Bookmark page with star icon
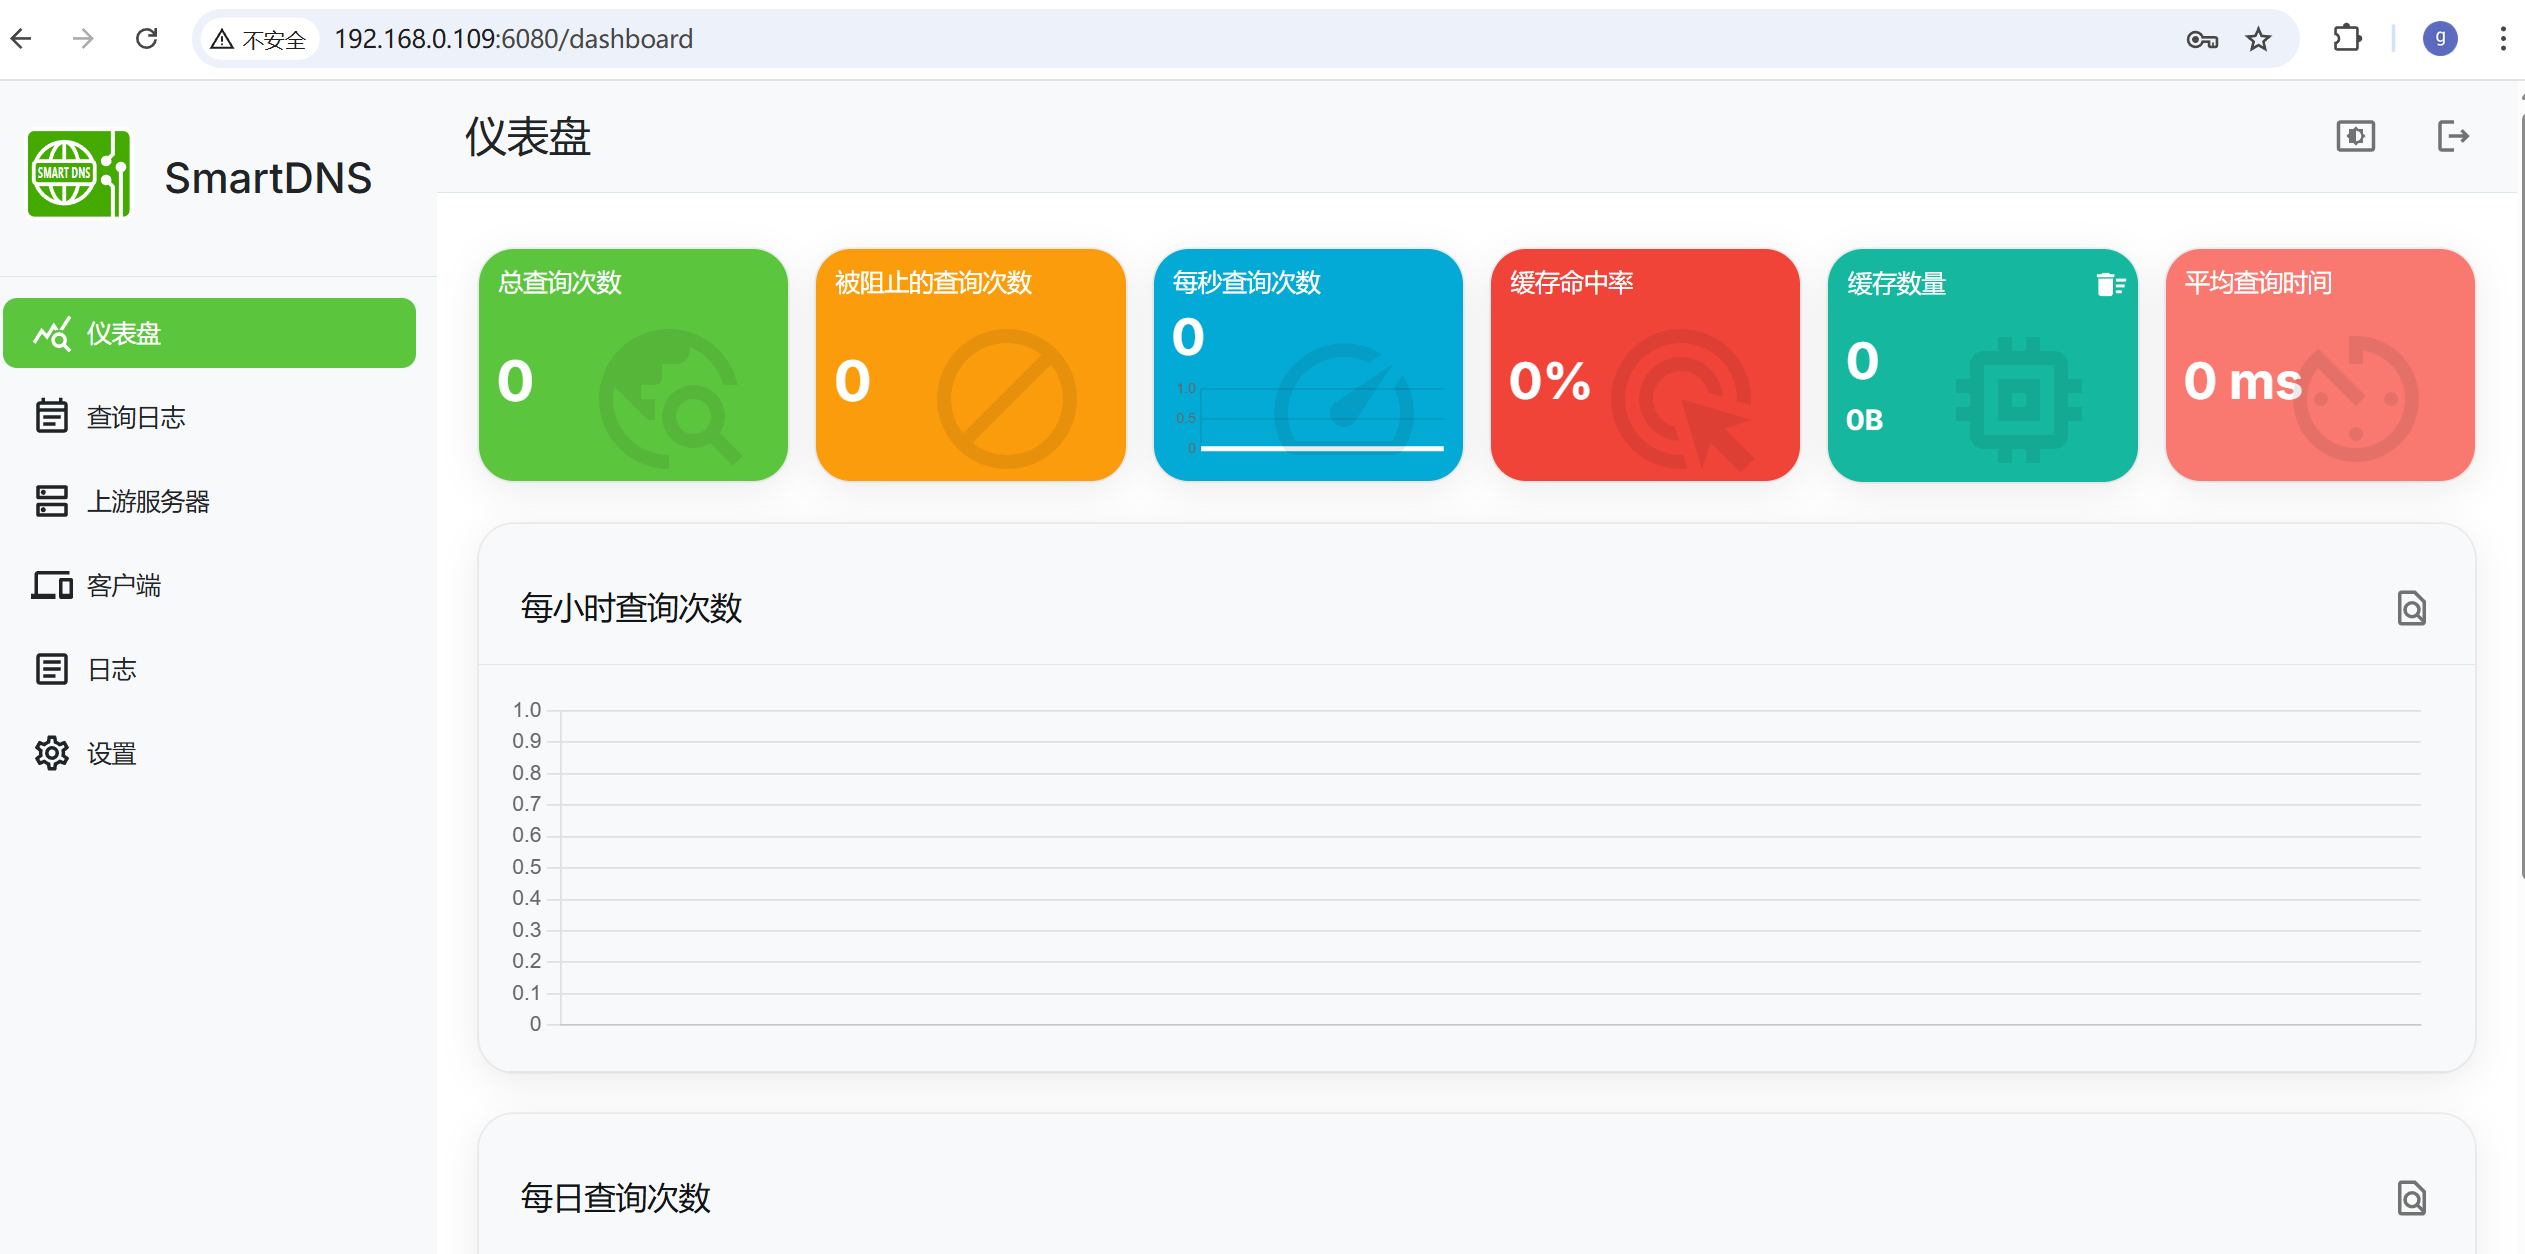Screen dimensions: 2525x1254 point(2258,39)
